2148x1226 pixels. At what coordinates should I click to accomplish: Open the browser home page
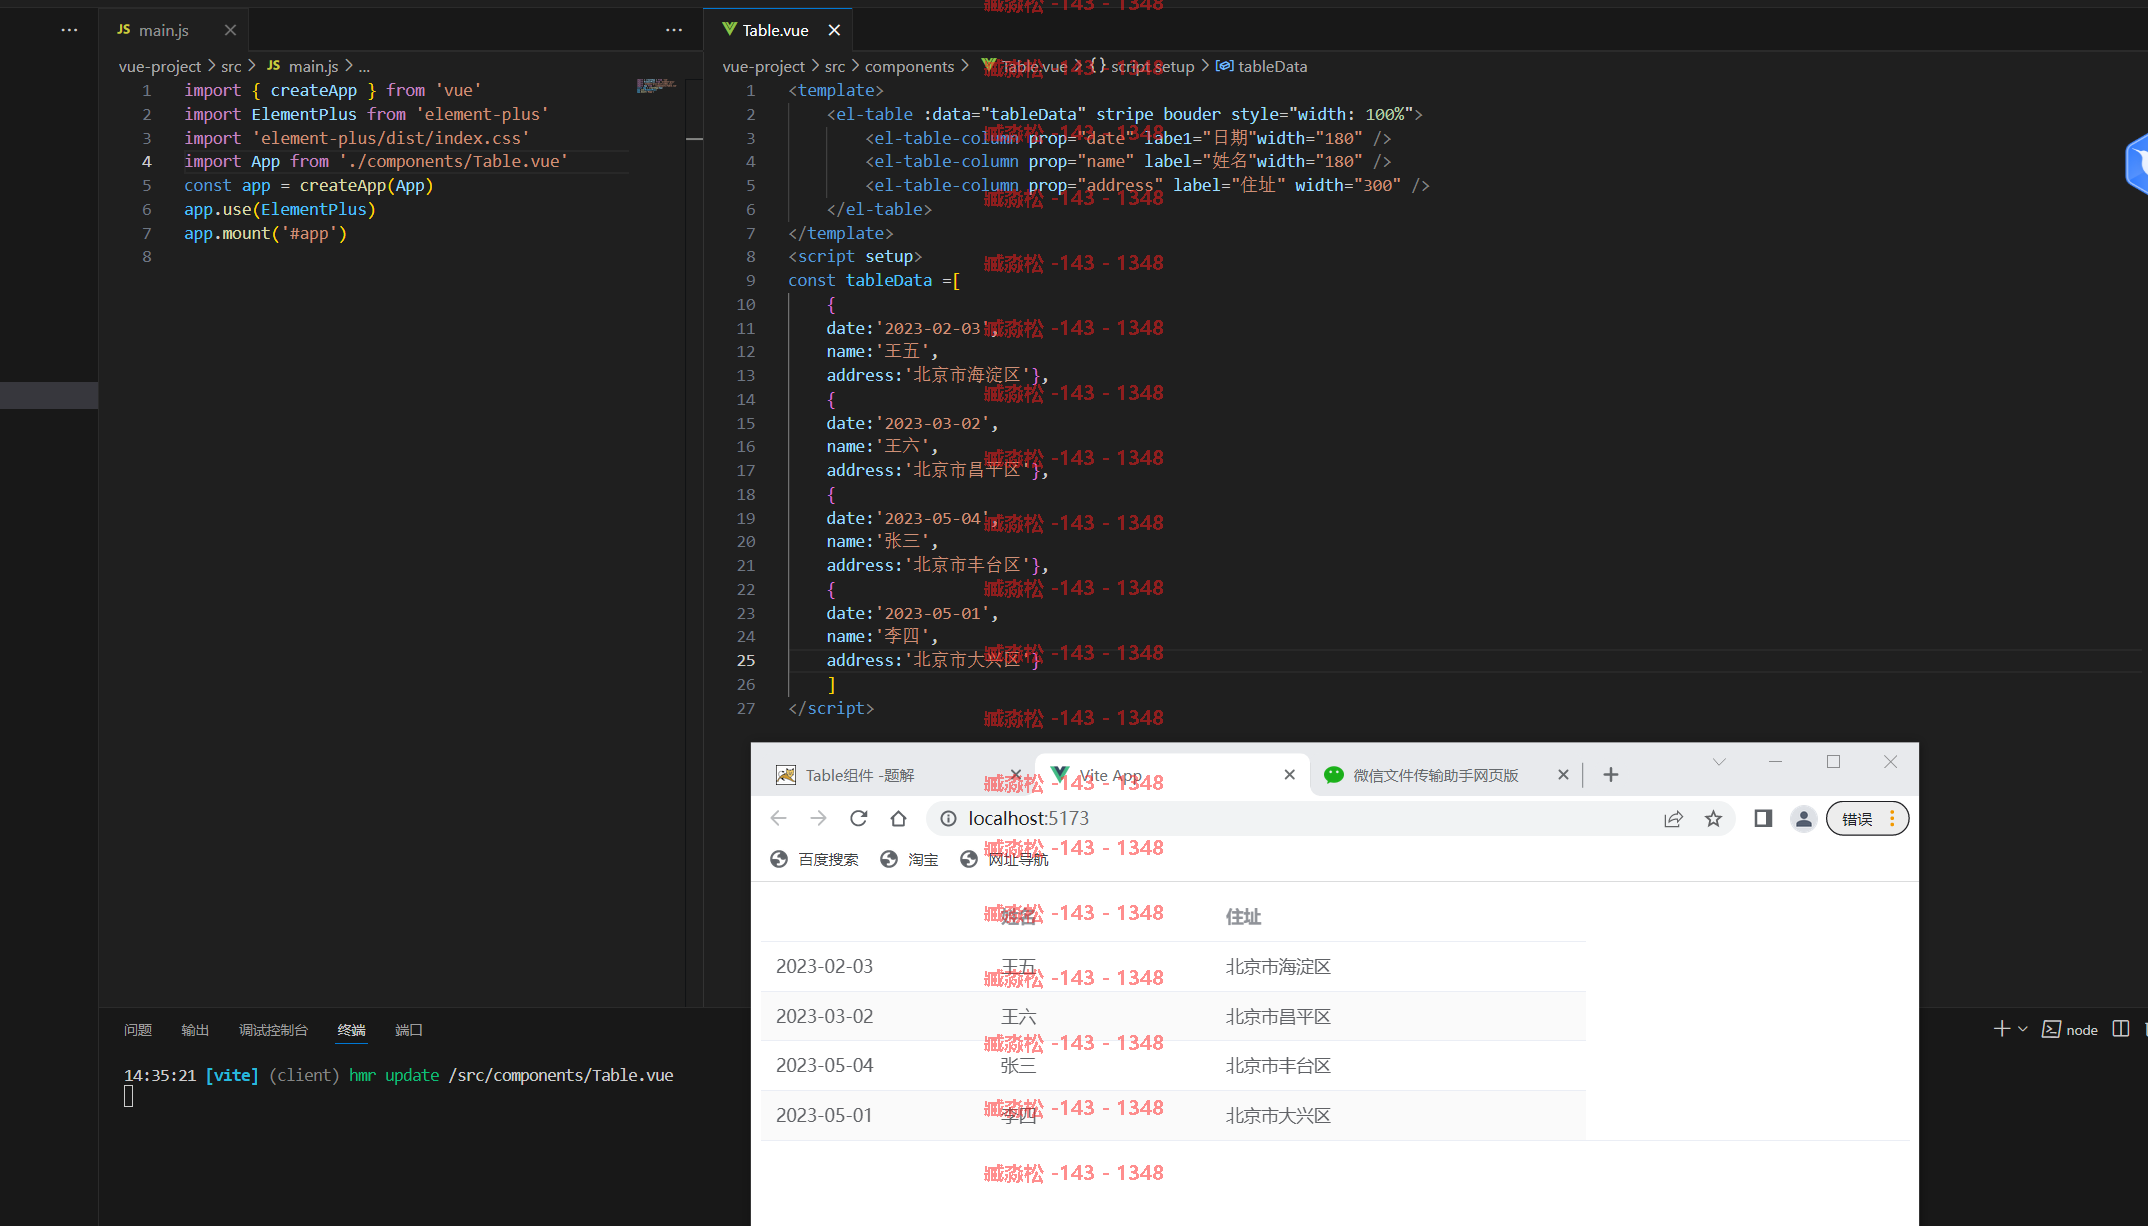(x=898, y=819)
